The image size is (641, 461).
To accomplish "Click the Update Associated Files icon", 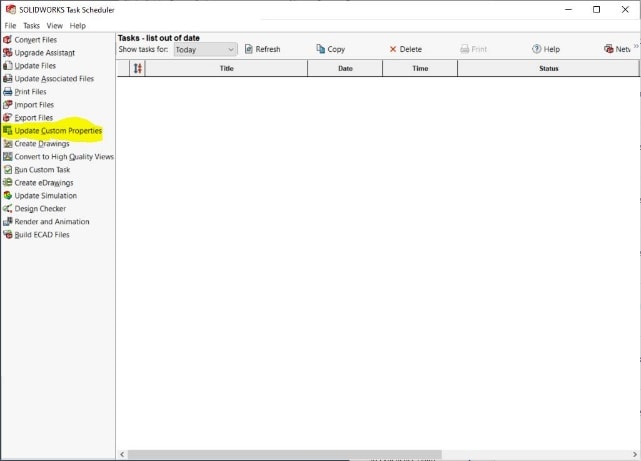I will coord(7,78).
